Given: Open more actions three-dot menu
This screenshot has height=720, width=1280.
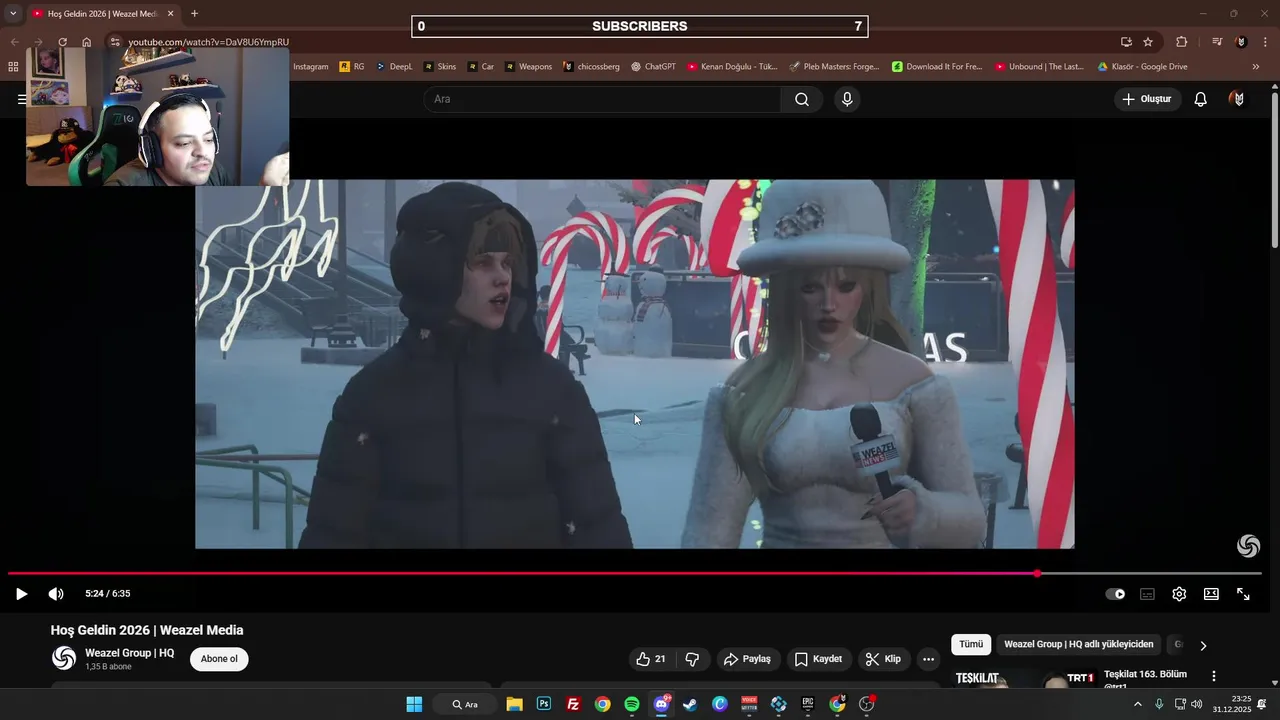Looking at the screenshot, I should (928, 659).
